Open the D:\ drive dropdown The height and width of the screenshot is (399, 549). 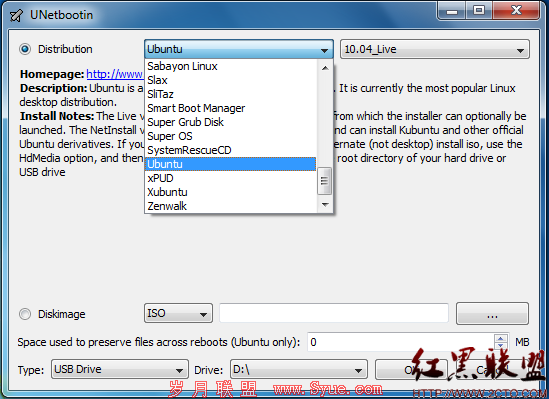[x=299, y=369]
